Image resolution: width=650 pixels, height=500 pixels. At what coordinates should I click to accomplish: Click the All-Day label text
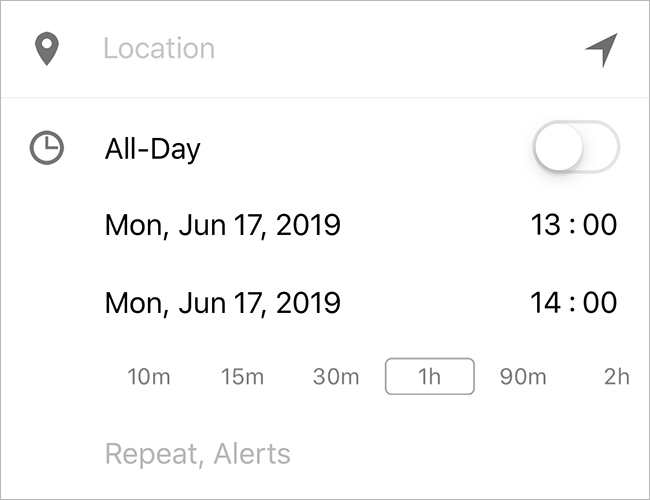point(152,149)
